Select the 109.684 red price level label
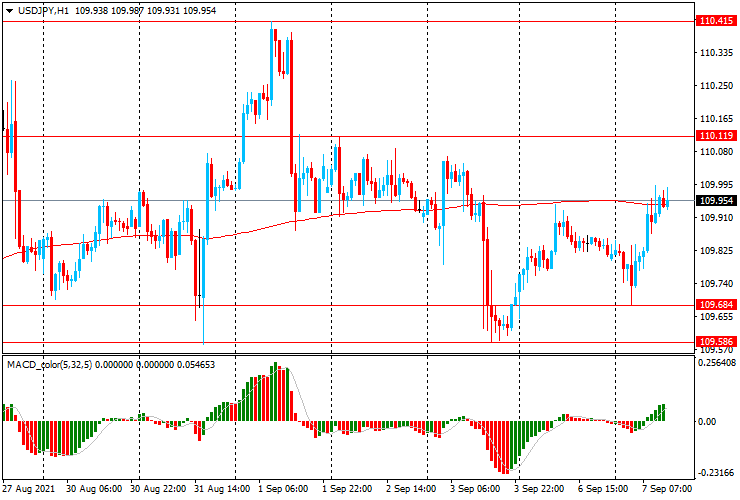Screen dimensions: 740x500 coord(716,305)
